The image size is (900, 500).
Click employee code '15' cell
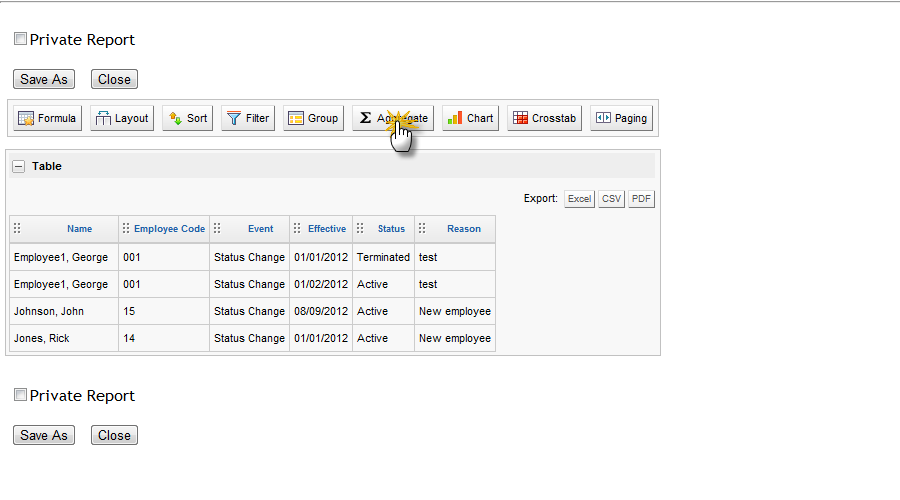(164, 311)
